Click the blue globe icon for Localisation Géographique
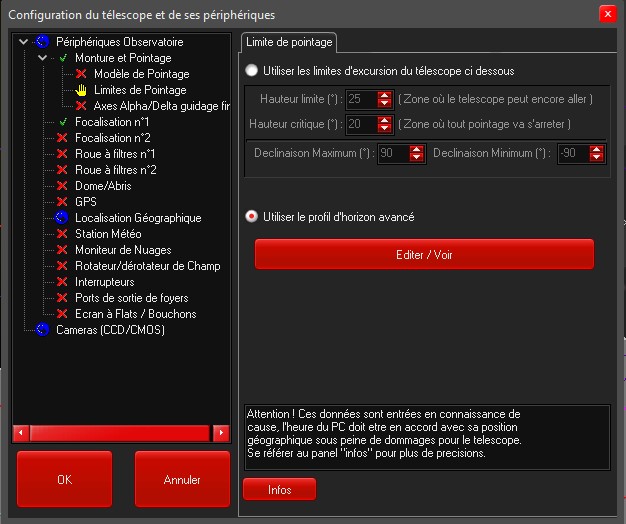The width and height of the screenshot is (626, 524). click(x=62, y=218)
